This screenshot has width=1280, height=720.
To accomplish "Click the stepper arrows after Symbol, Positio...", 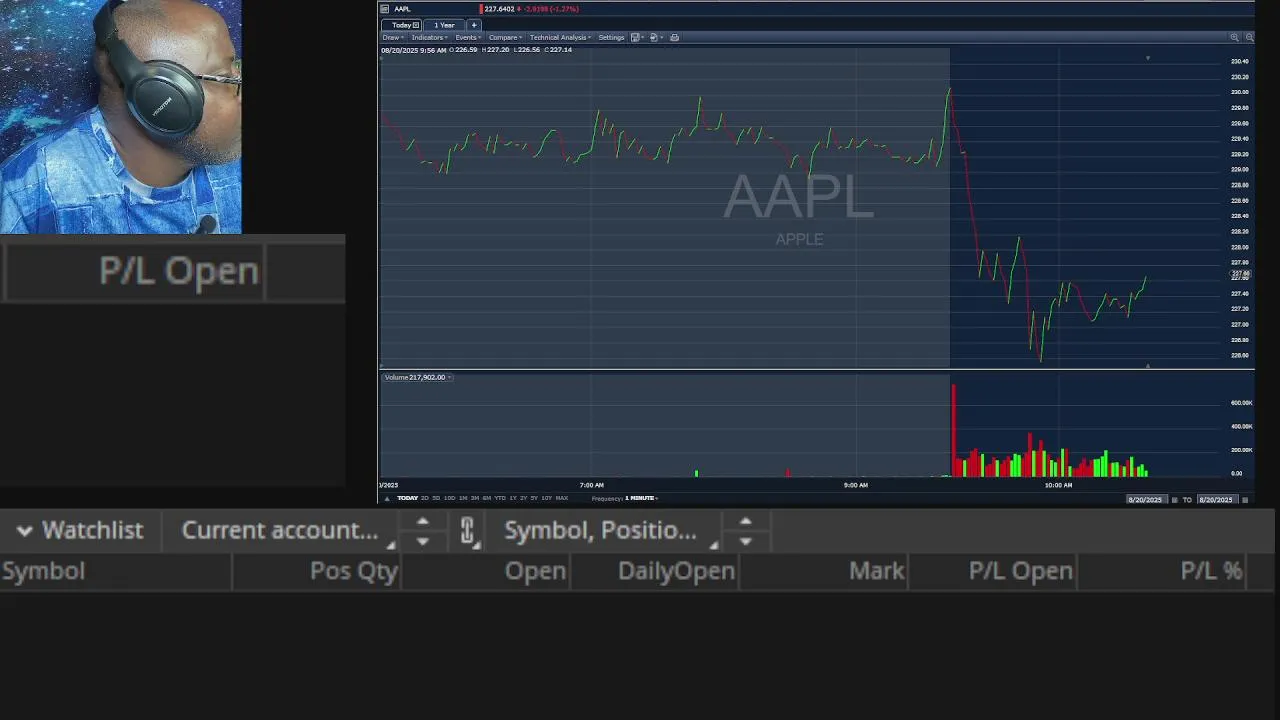I will coord(745,531).
